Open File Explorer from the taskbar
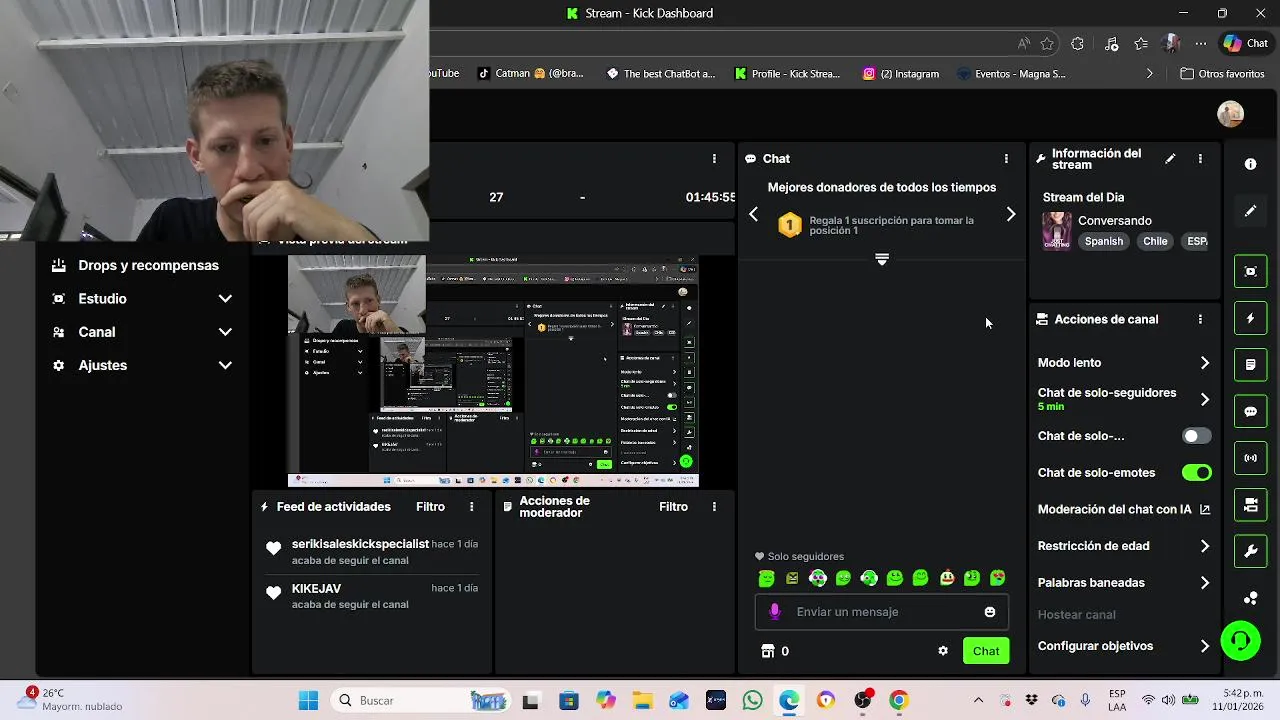 [642, 701]
